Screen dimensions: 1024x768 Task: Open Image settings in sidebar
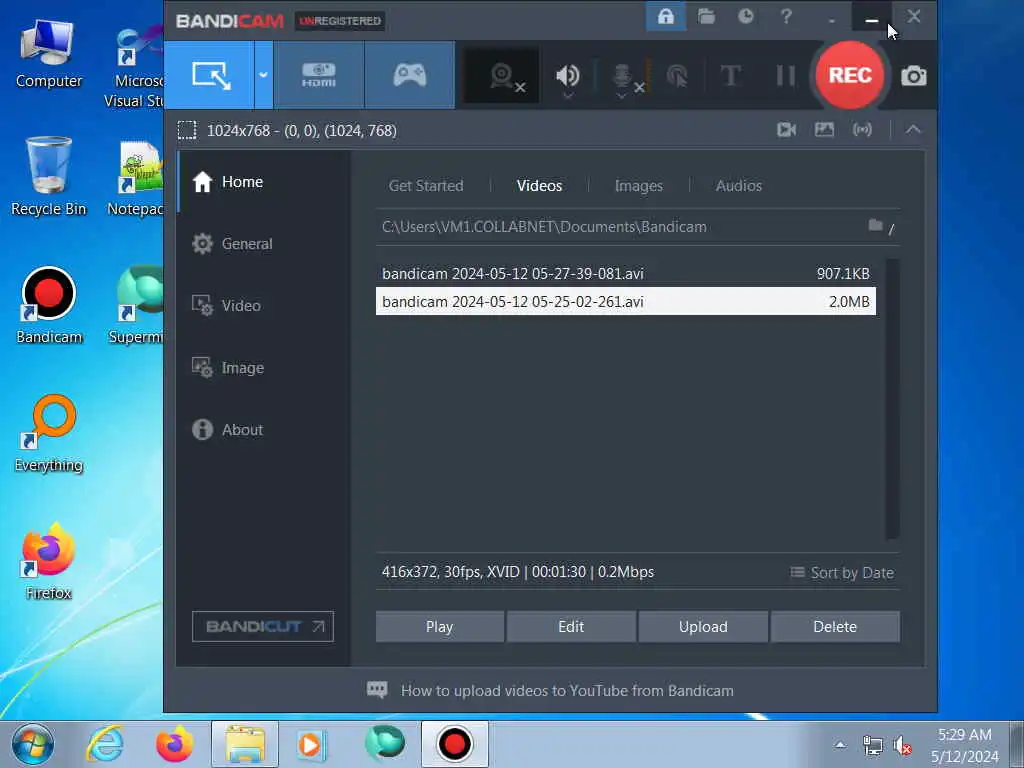pos(264,368)
